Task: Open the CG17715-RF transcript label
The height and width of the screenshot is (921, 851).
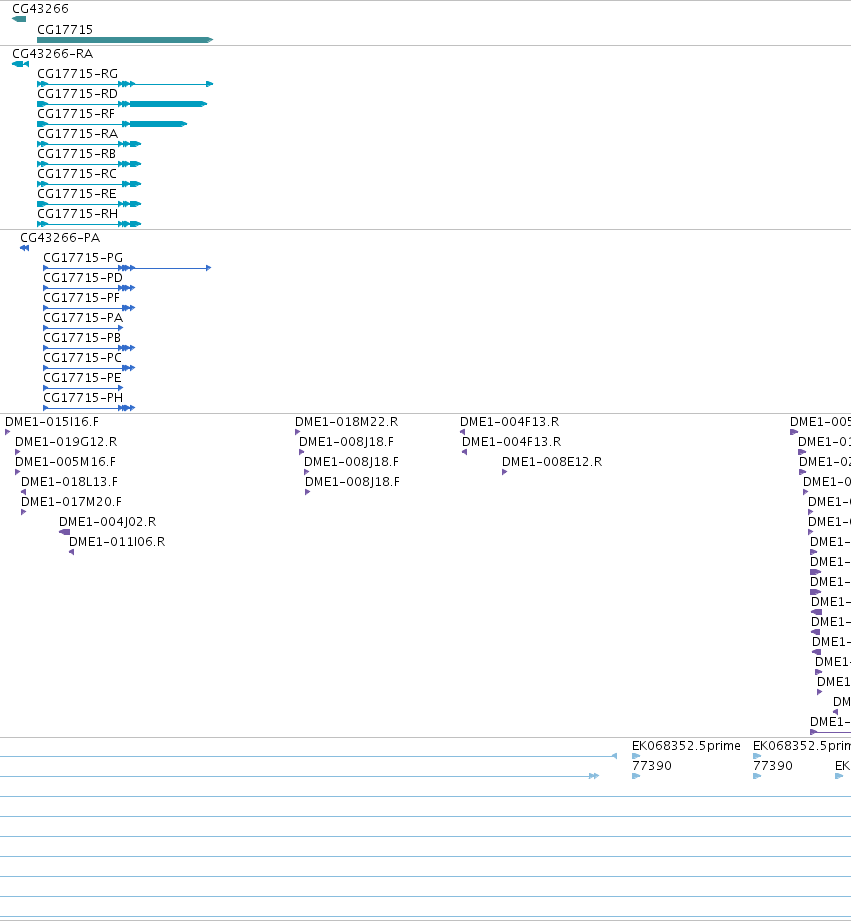Action: [x=76, y=113]
